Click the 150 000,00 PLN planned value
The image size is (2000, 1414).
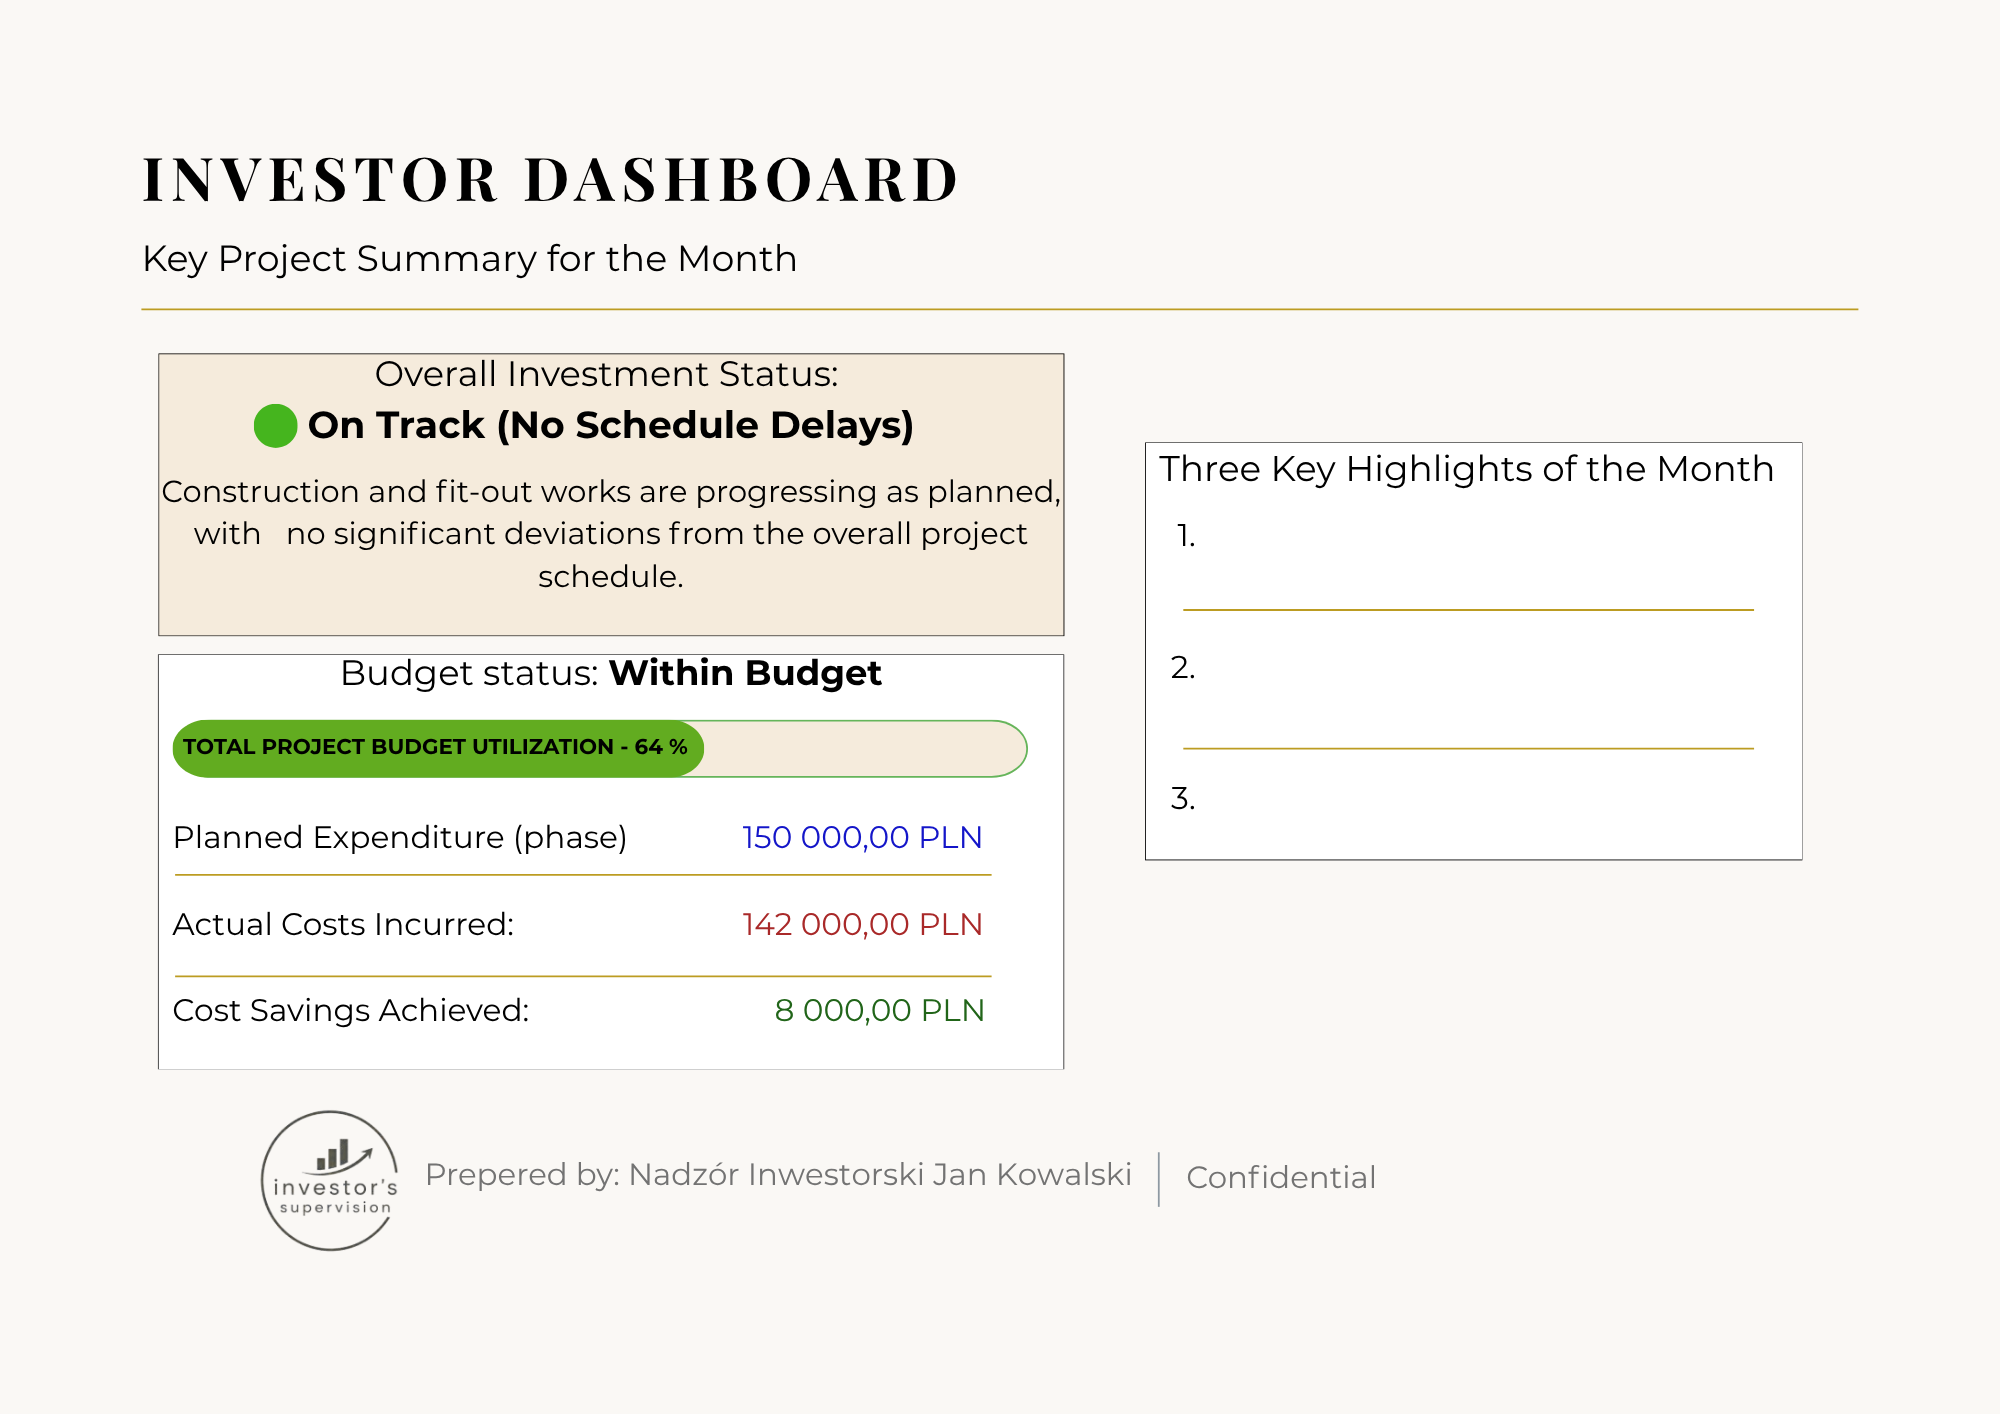[862, 837]
